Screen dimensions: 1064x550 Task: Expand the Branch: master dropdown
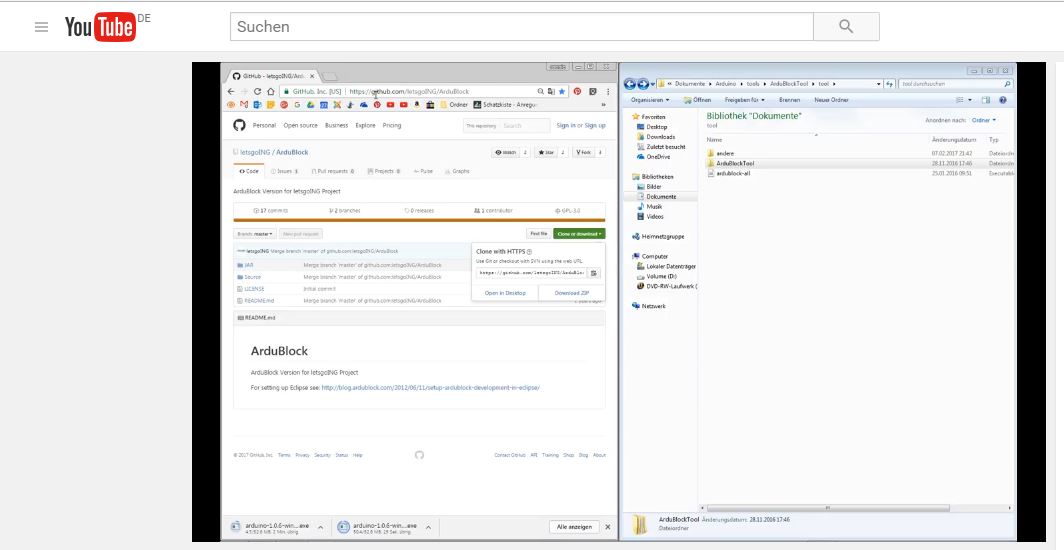(x=255, y=233)
